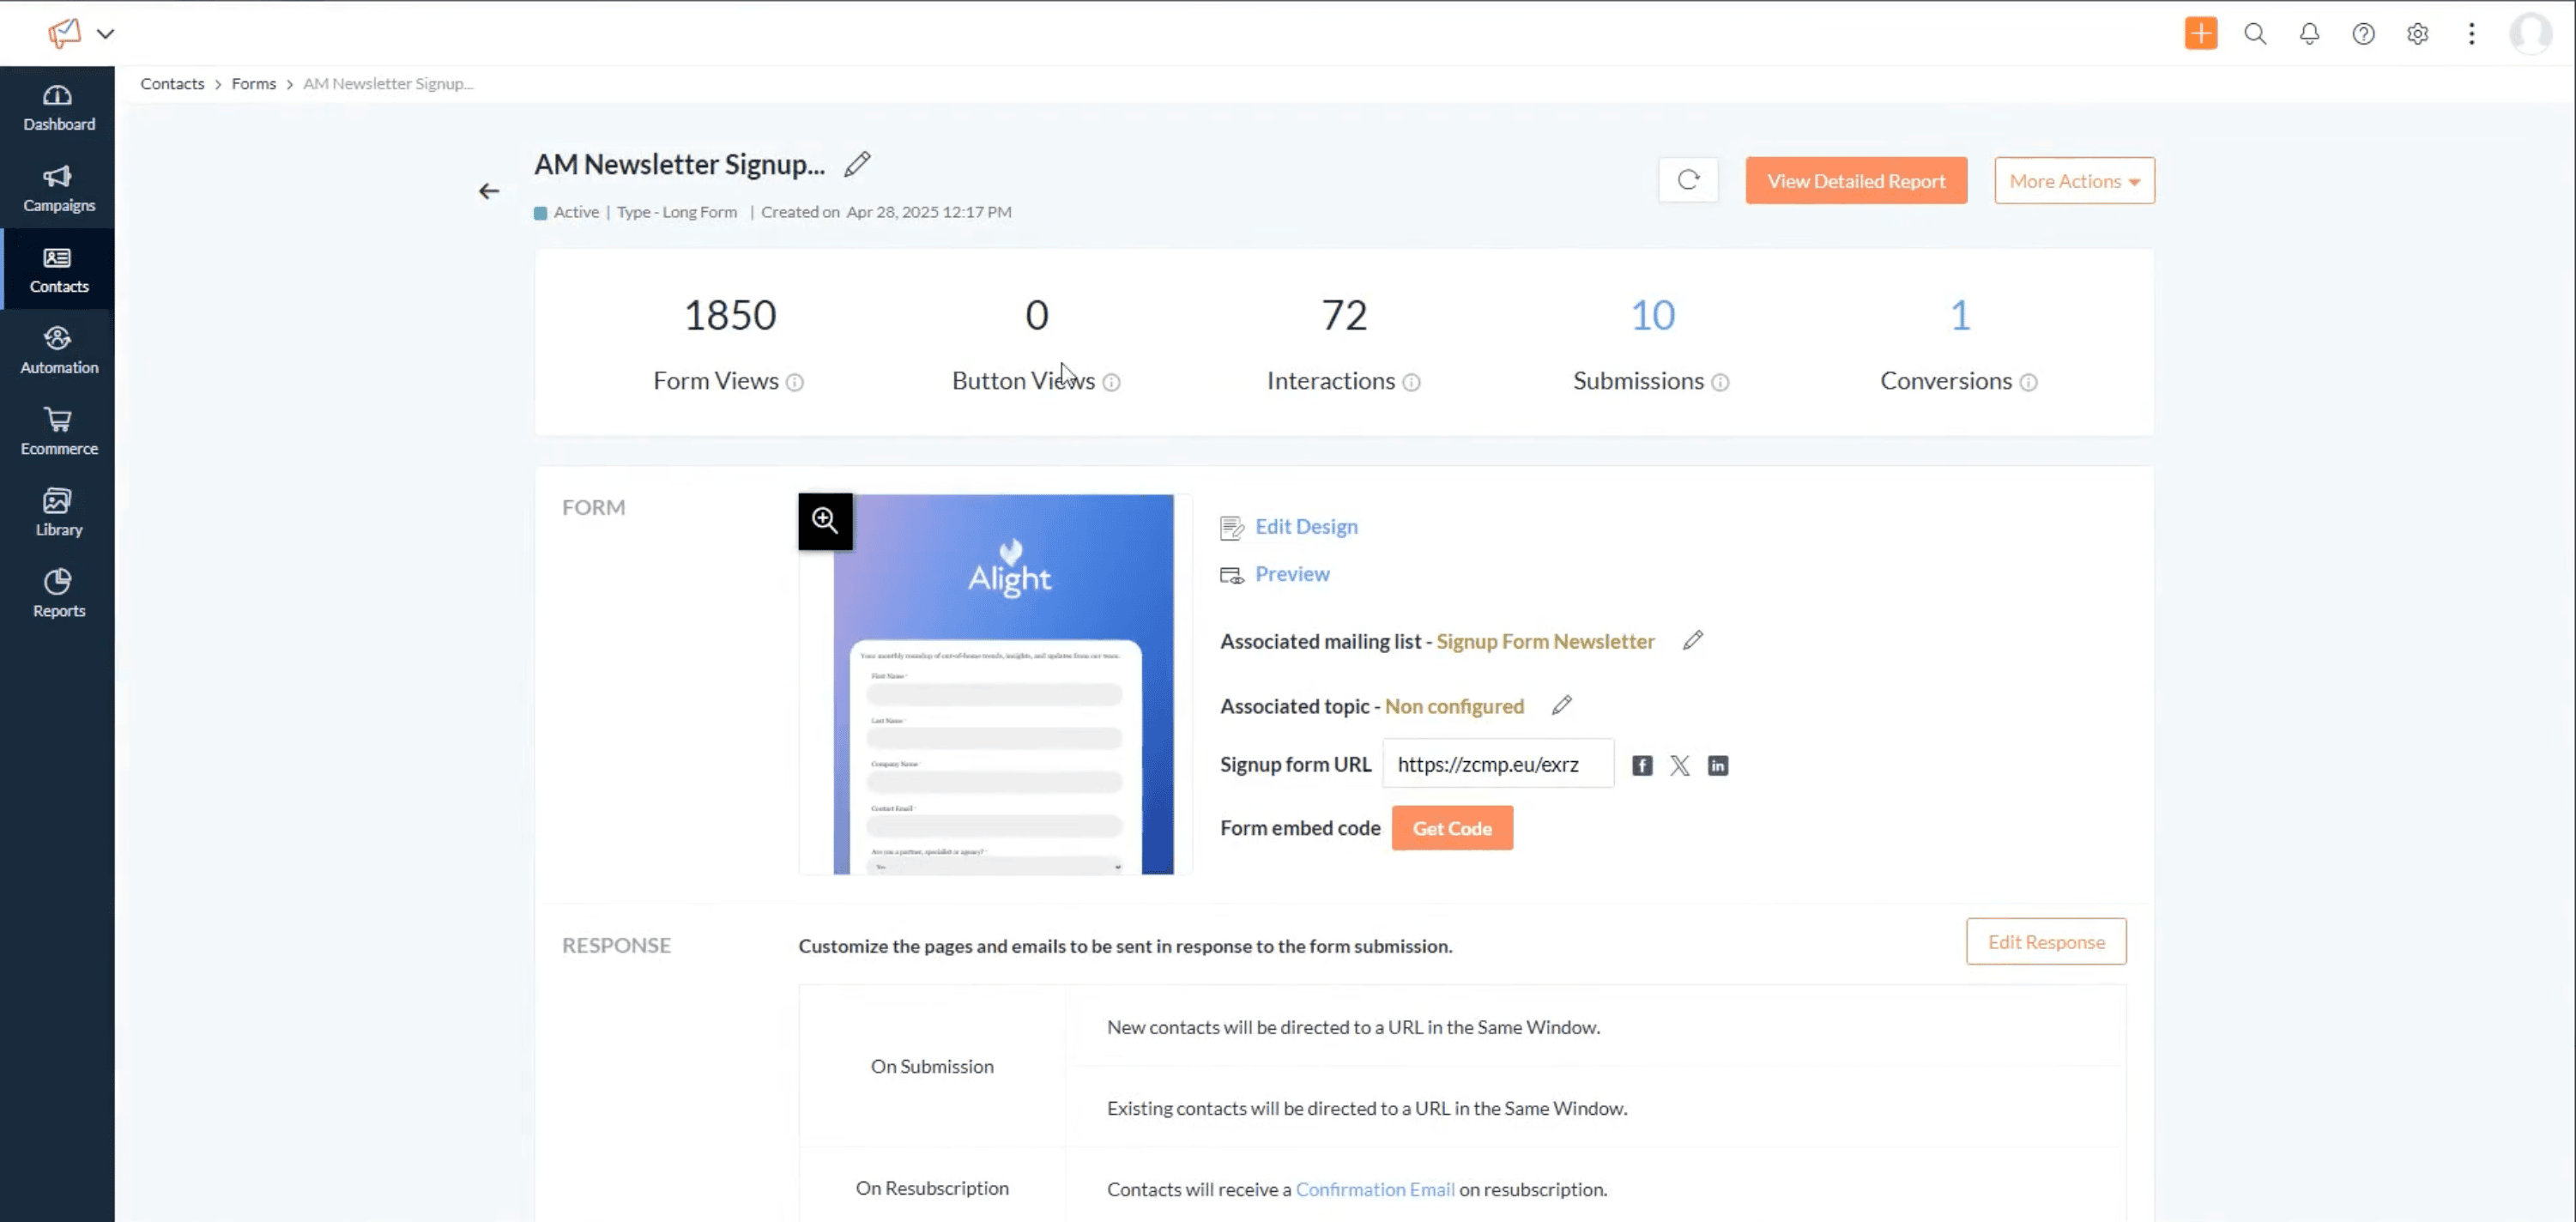The width and height of the screenshot is (2576, 1222).
Task: Click Interactions info icon
Action: click(x=1411, y=382)
